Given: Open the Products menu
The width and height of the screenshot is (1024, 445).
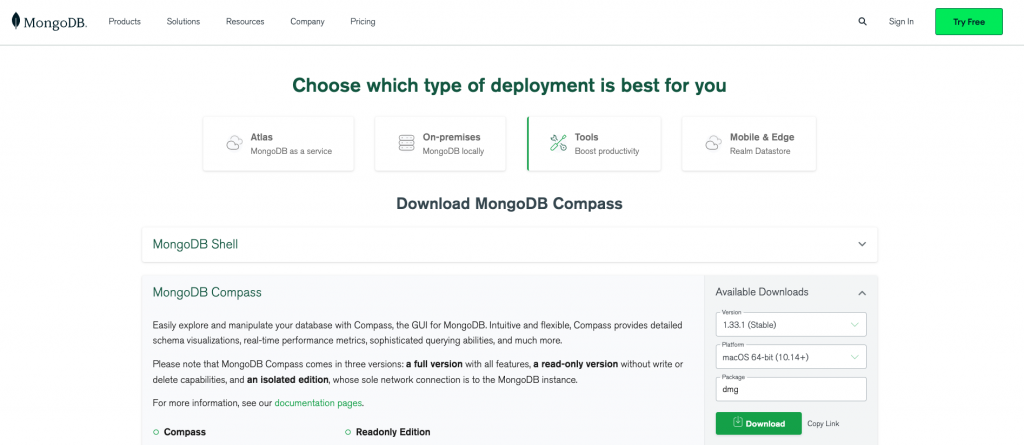Looking at the screenshot, I should tap(125, 22).
